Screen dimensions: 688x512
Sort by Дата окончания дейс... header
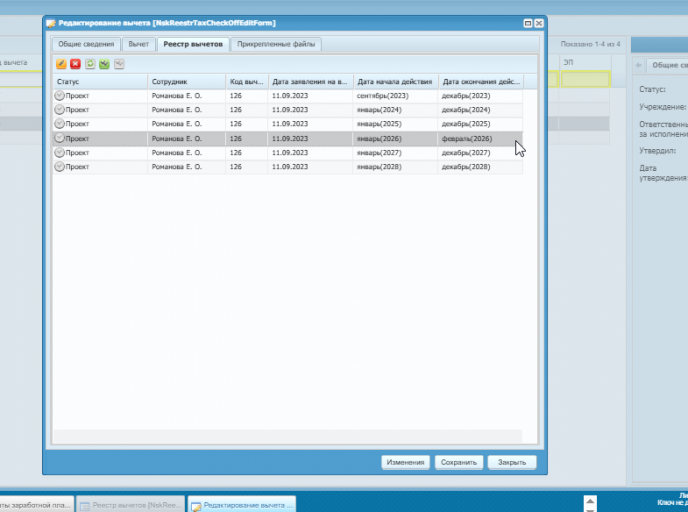click(481, 82)
